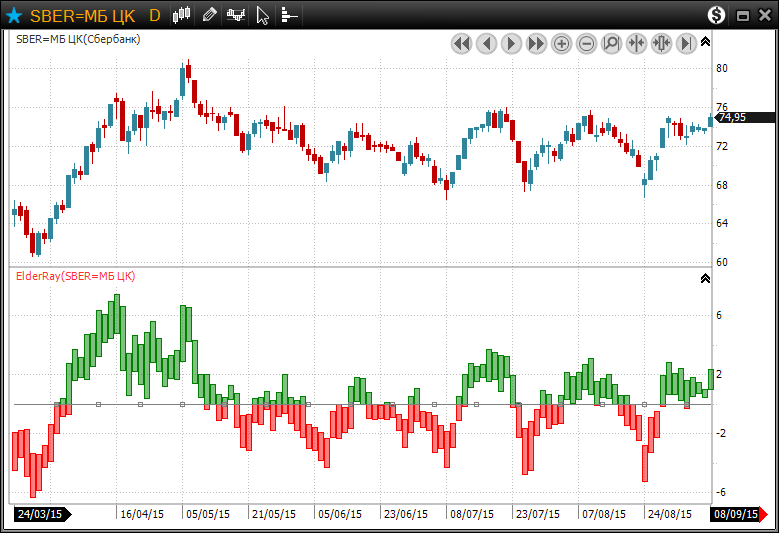Activate the magnifier zoom area tool
The image size is (779, 533).
(x=611, y=43)
